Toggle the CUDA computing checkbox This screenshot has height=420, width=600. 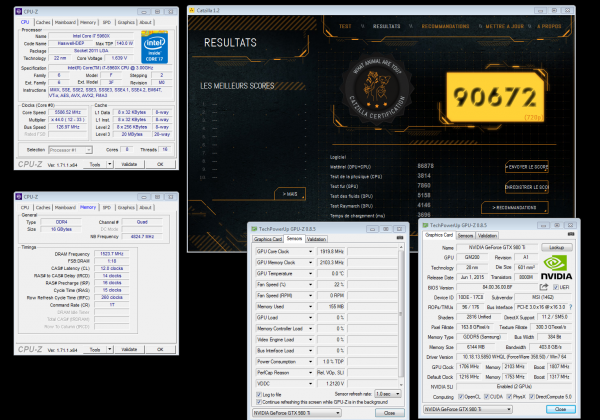pos(487,397)
